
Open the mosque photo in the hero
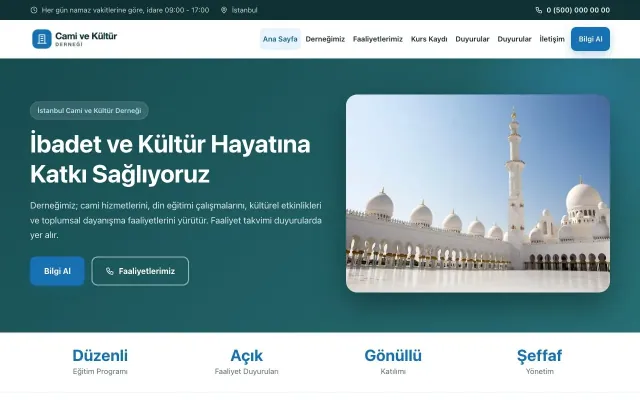tap(478, 193)
